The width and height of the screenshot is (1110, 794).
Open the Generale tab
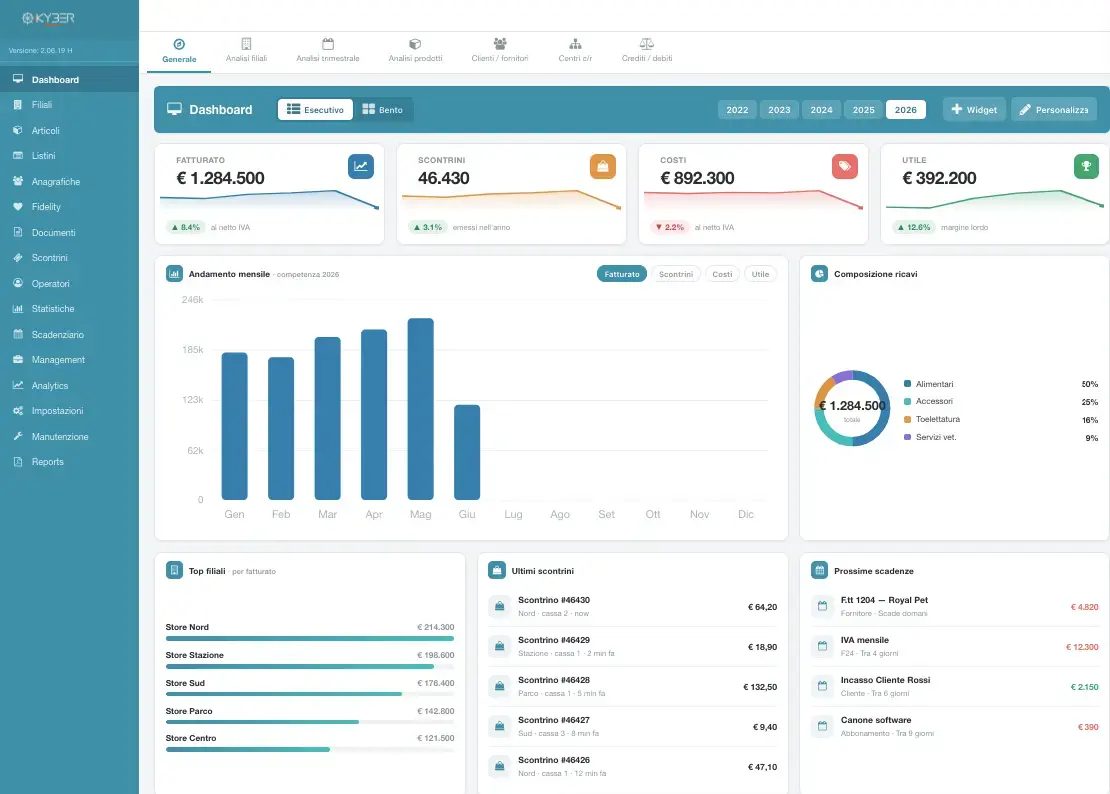(x=179, y=52)
